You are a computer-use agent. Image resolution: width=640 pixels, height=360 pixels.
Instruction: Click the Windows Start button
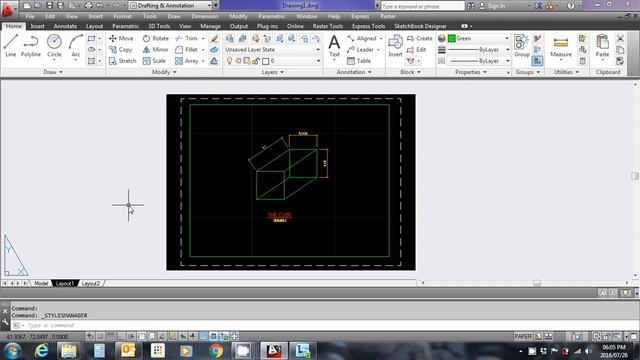[13, 350]
